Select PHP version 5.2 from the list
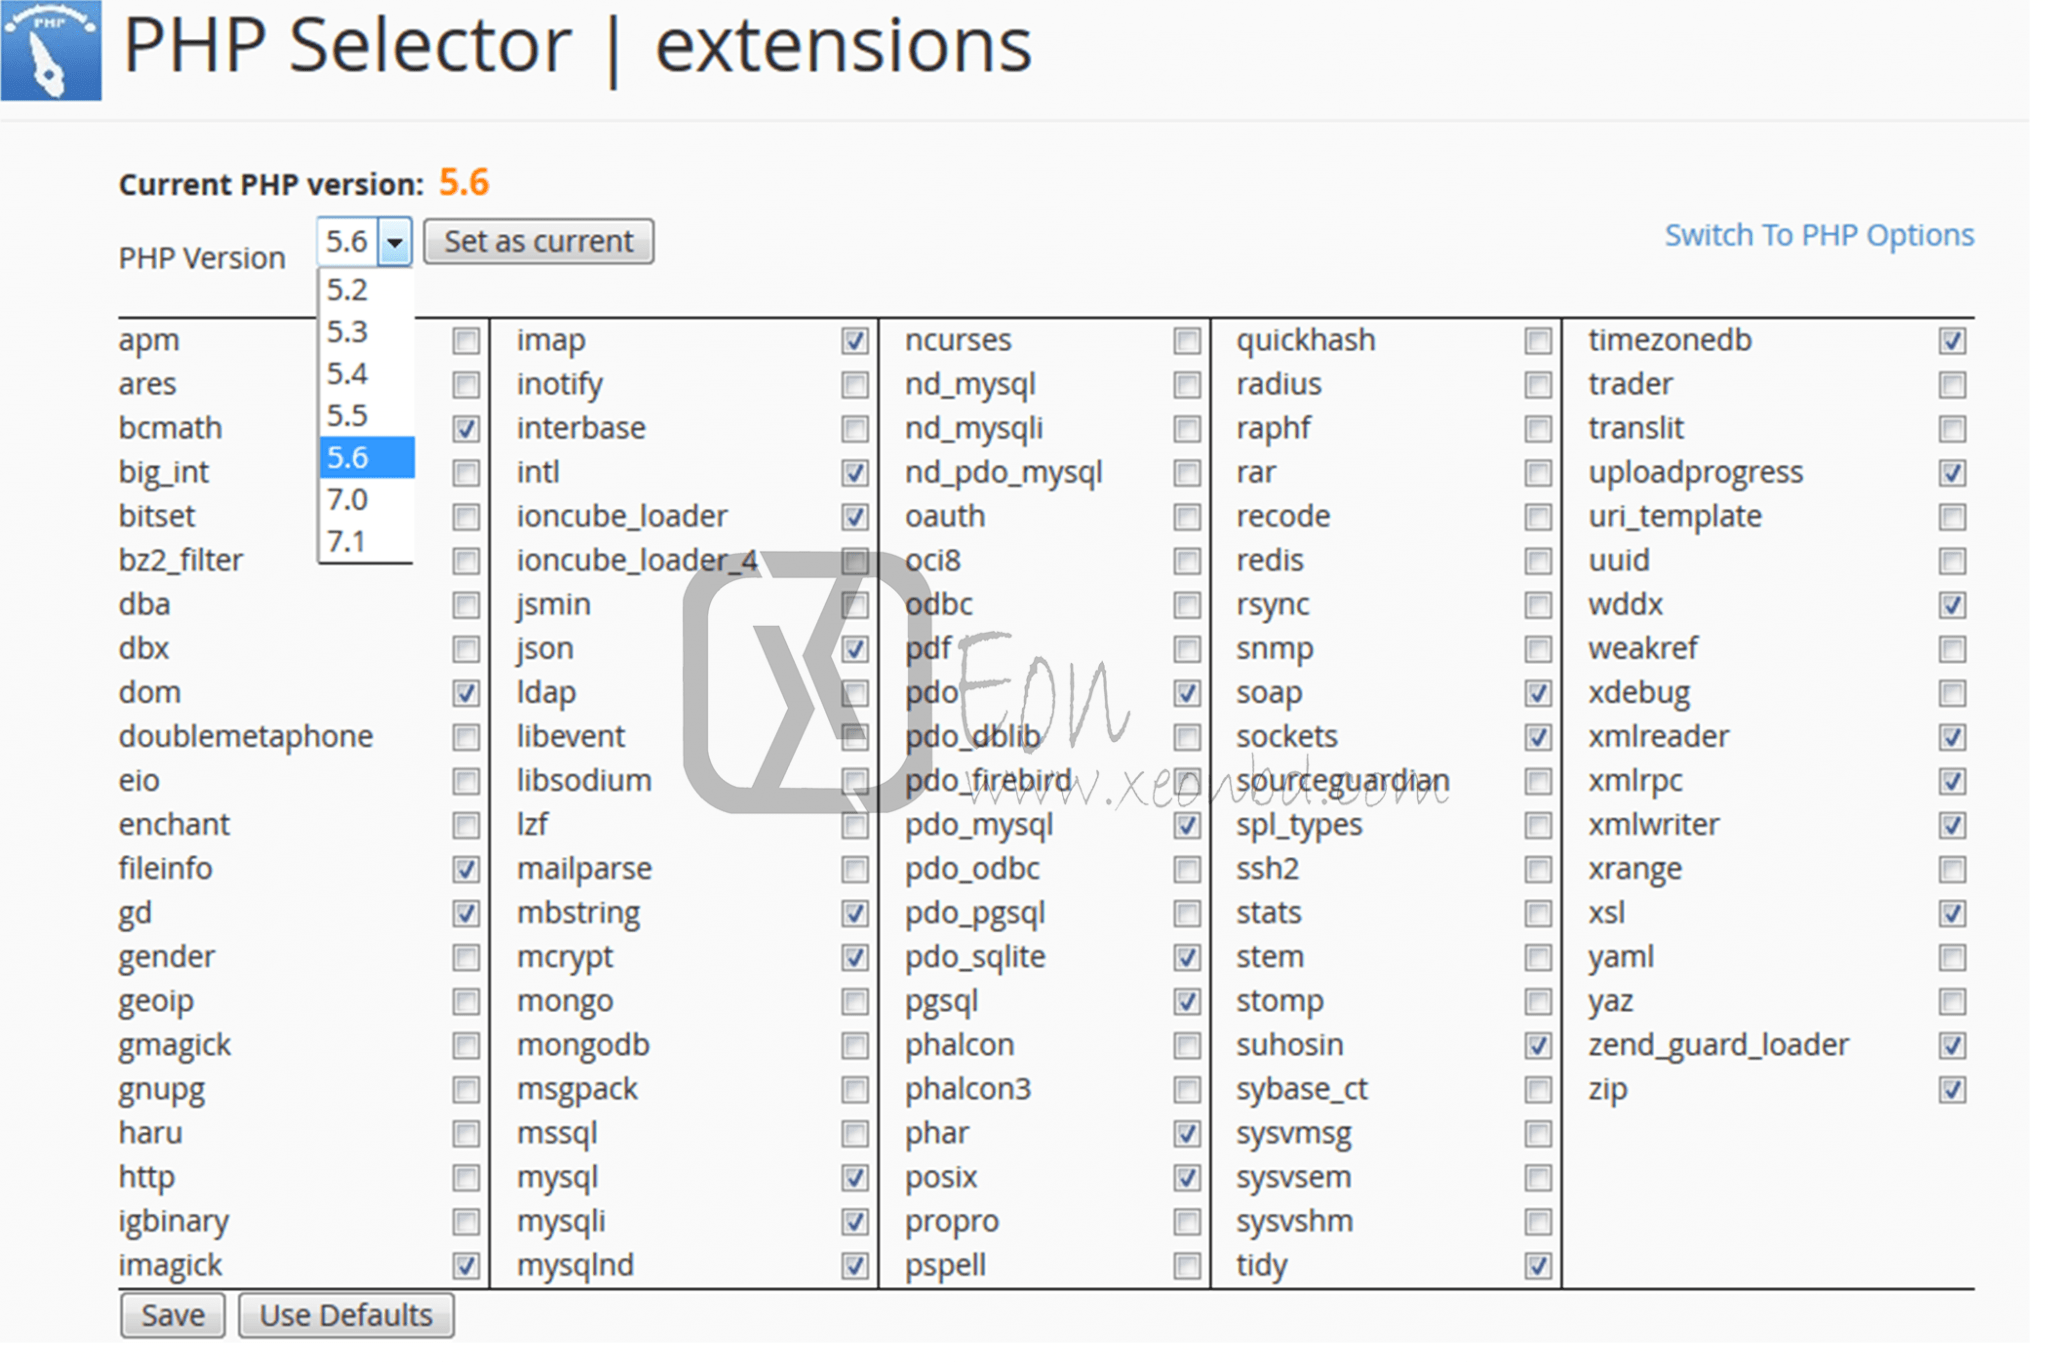The width and height of the screenshot is (2048, 1365). point(348,290)
